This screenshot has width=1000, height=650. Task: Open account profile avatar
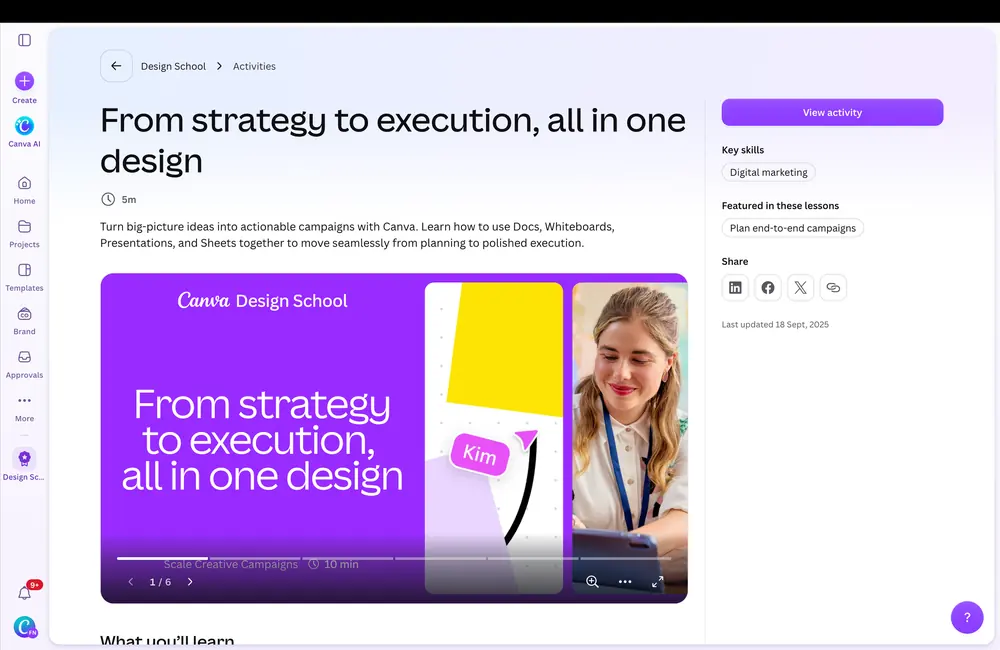25,627
